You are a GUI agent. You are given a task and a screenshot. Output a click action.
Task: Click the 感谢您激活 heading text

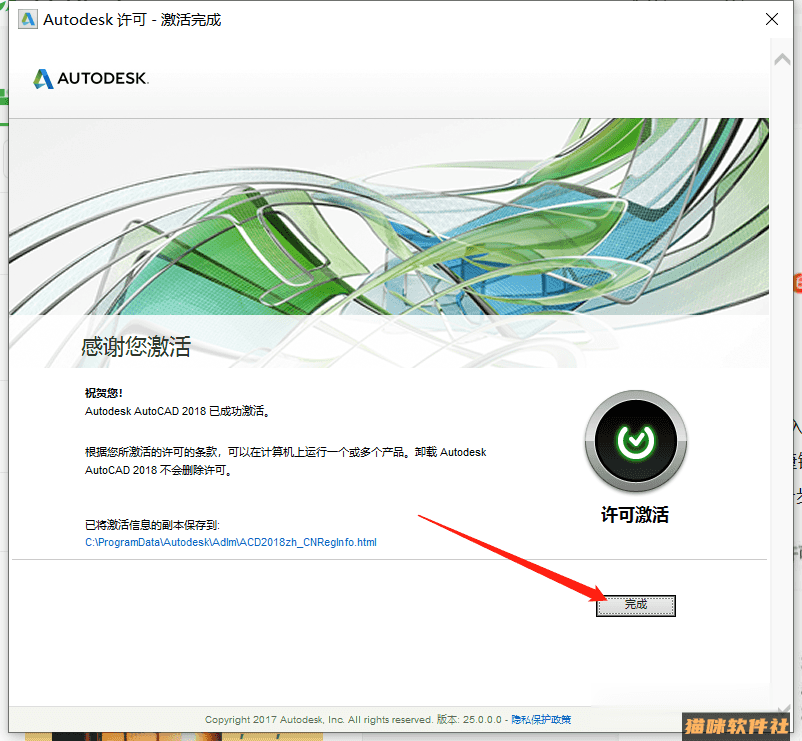click(136, 346)
